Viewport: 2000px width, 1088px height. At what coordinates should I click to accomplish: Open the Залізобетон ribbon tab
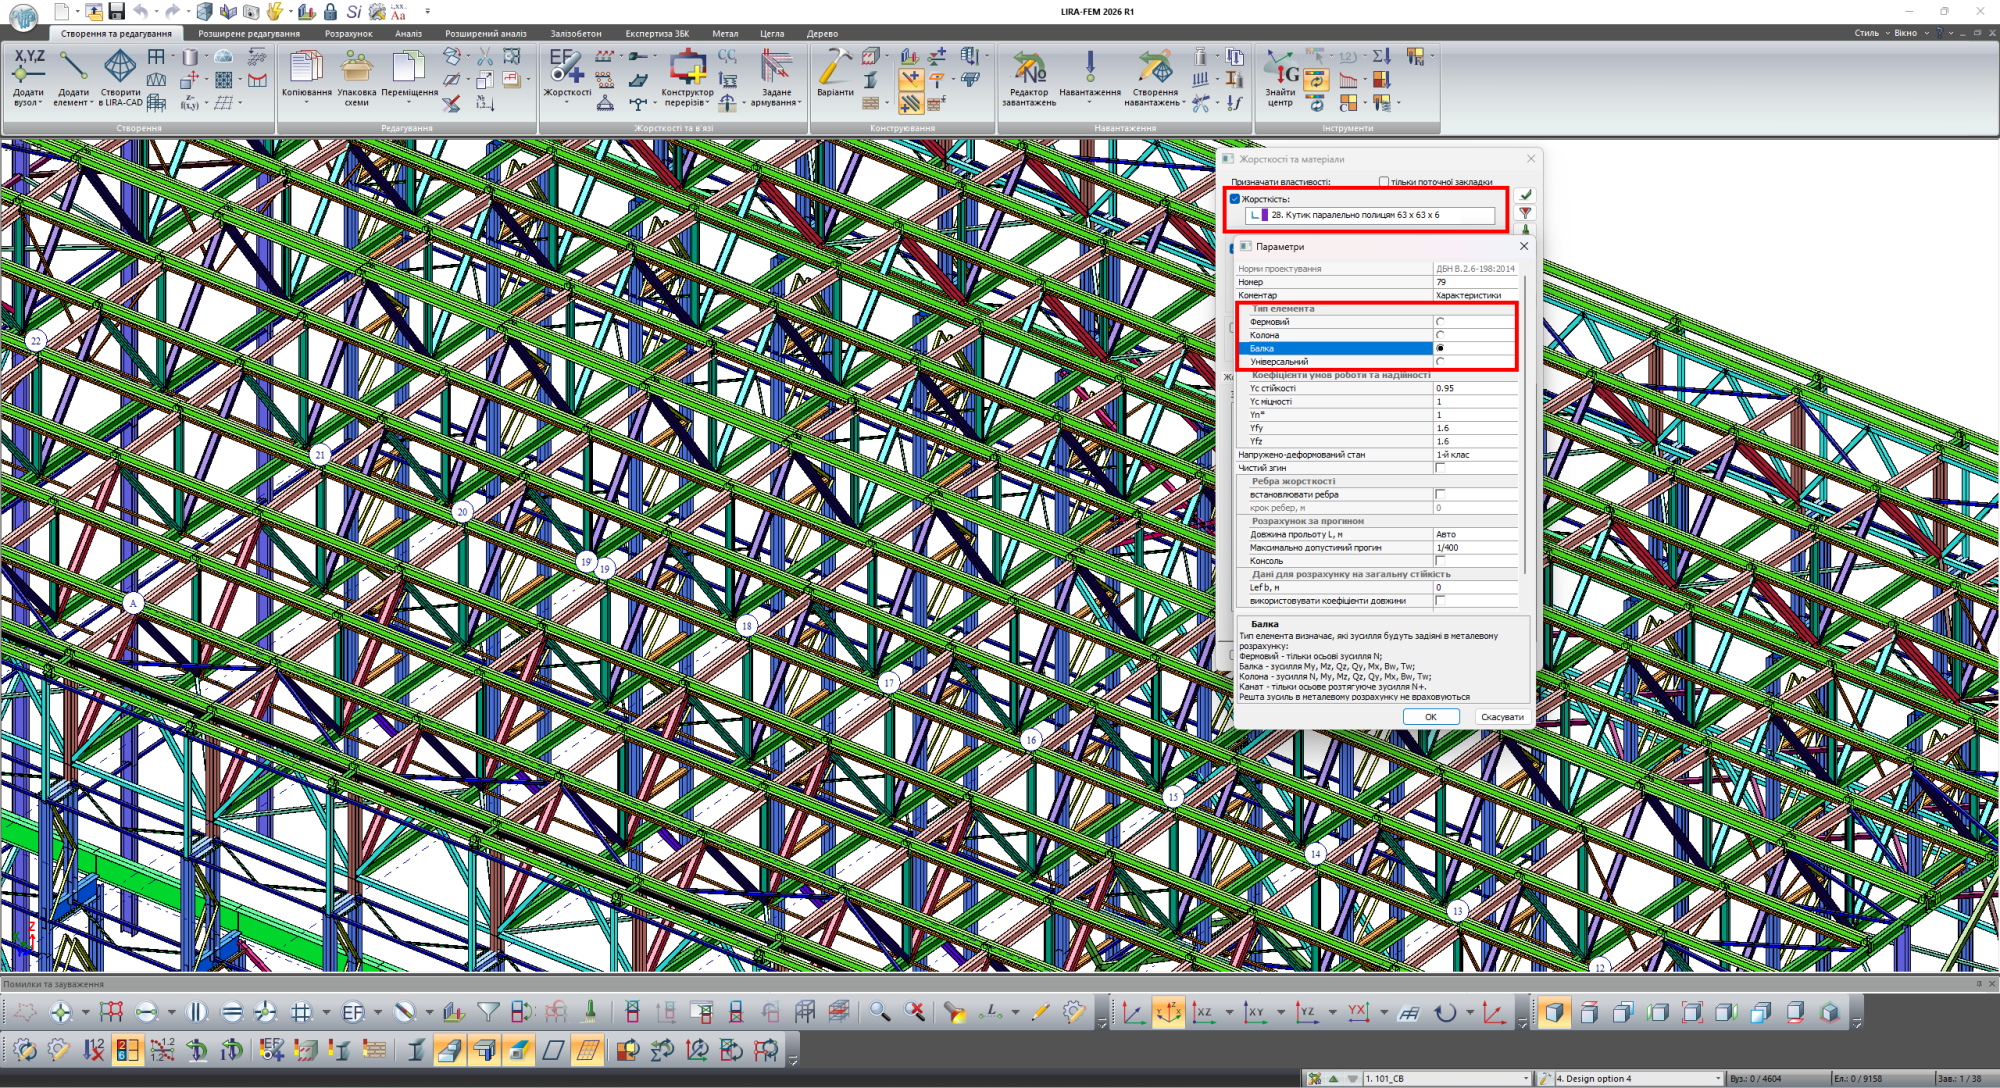click(x=575, y=33)
